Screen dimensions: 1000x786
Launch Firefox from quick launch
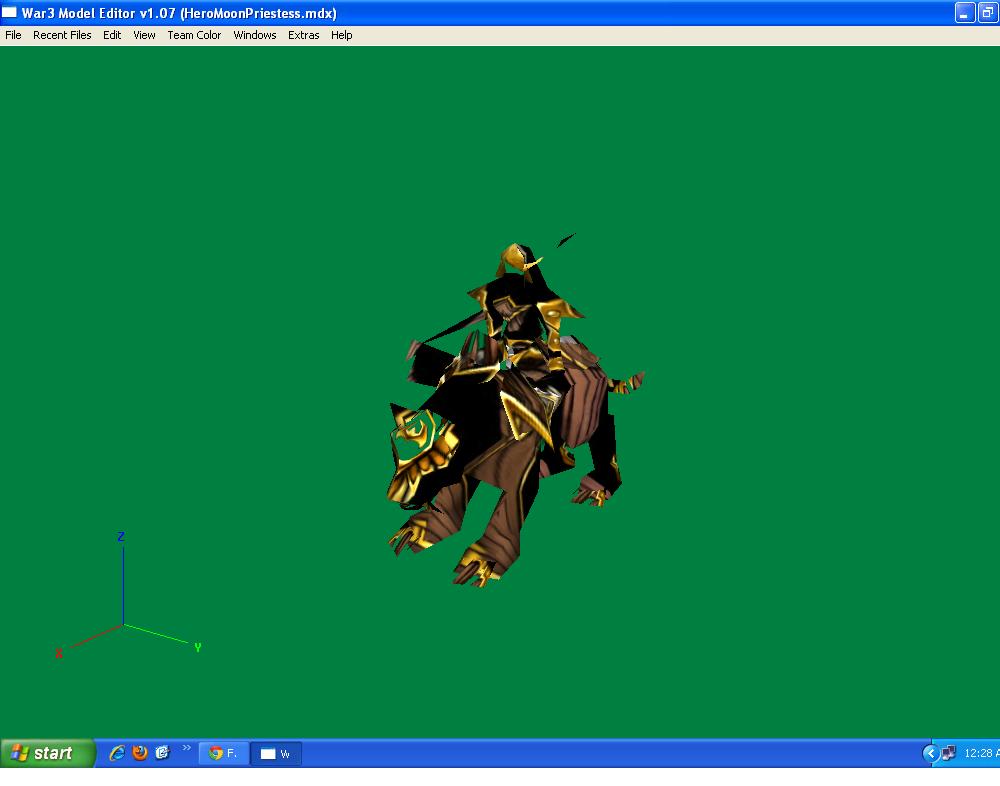click(x=140, y=753)
